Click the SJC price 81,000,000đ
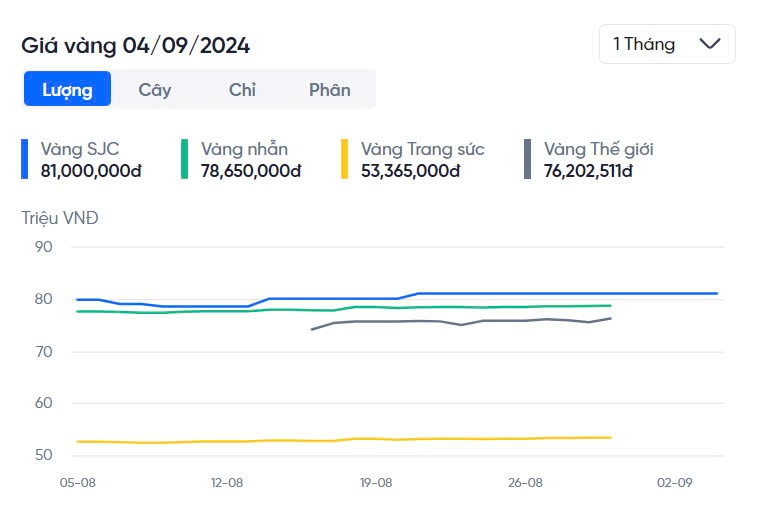The height and width of the screenshot is (510, 761). click(x=91, y=171)
